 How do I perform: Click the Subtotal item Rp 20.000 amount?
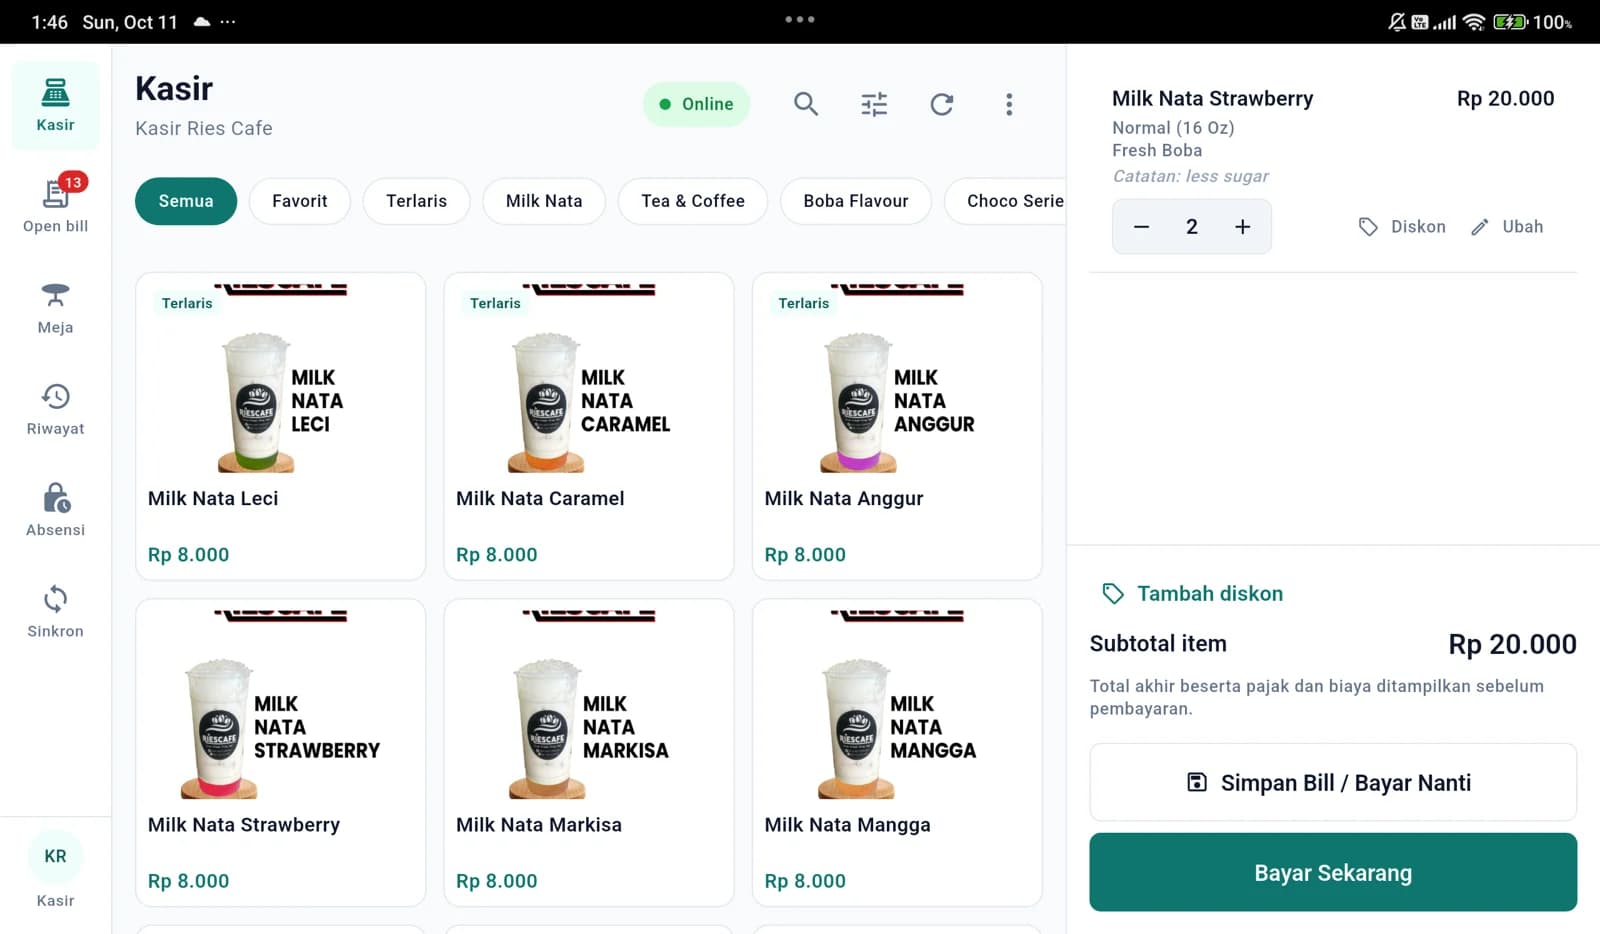coord(1512,644)
